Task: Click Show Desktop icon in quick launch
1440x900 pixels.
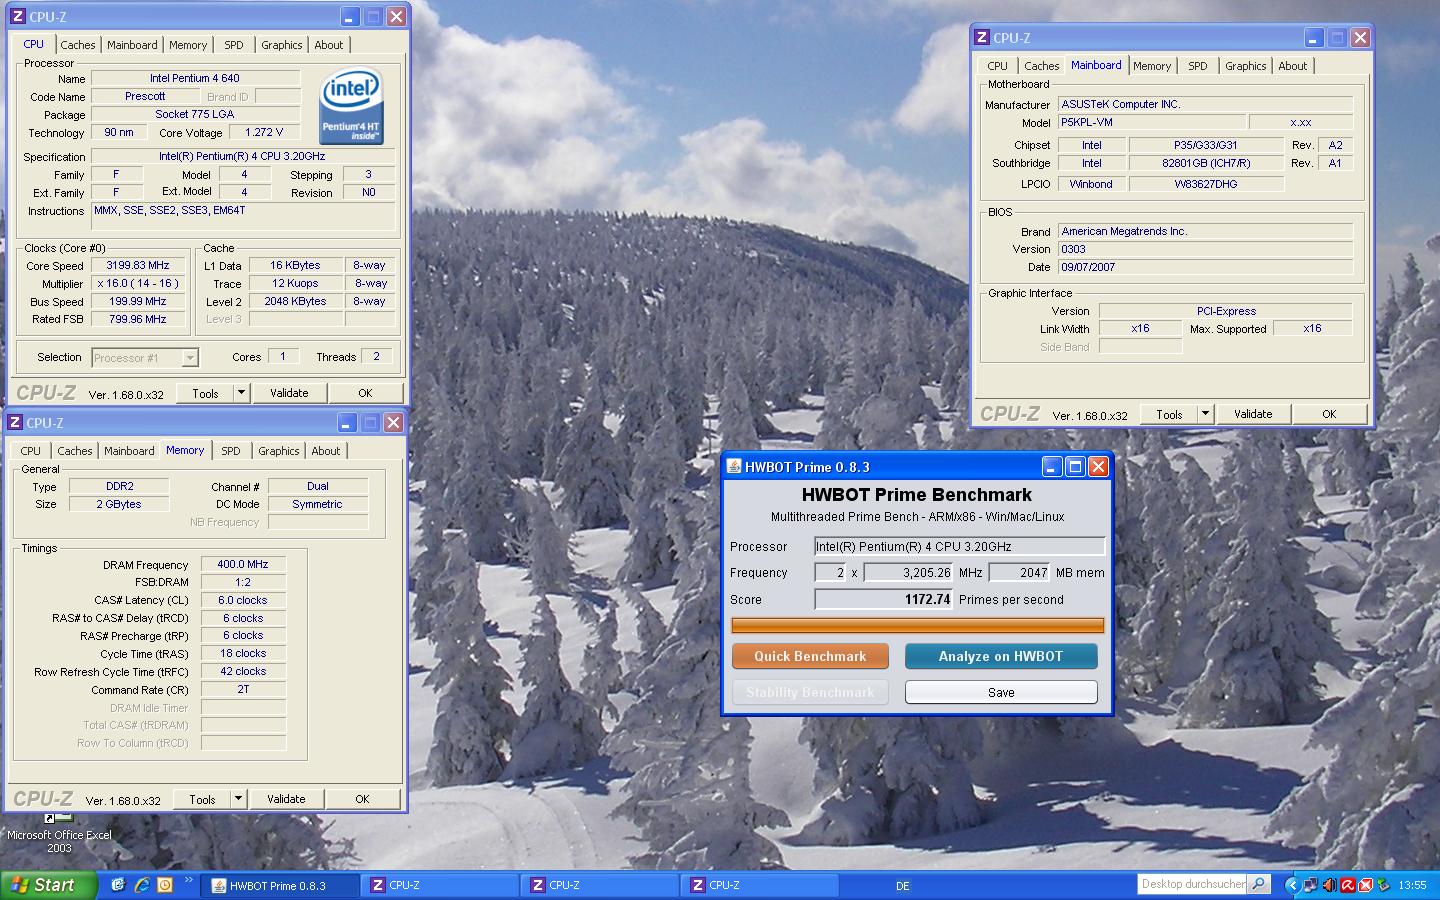Action: pos(118,885)
